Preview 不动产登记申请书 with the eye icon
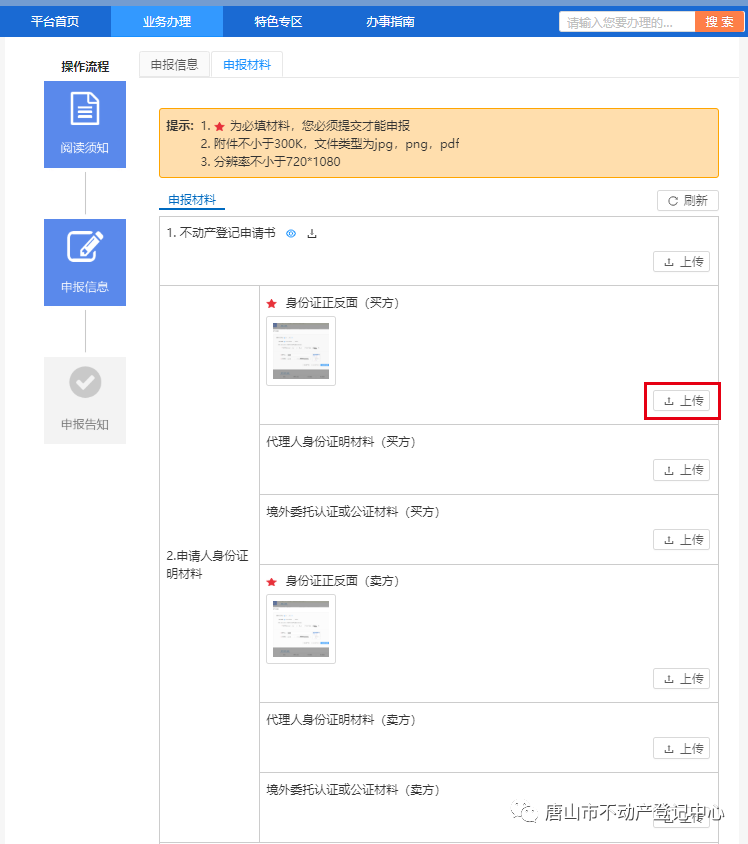This screenshot has height=844, width=748. click(x=291, y=233)
